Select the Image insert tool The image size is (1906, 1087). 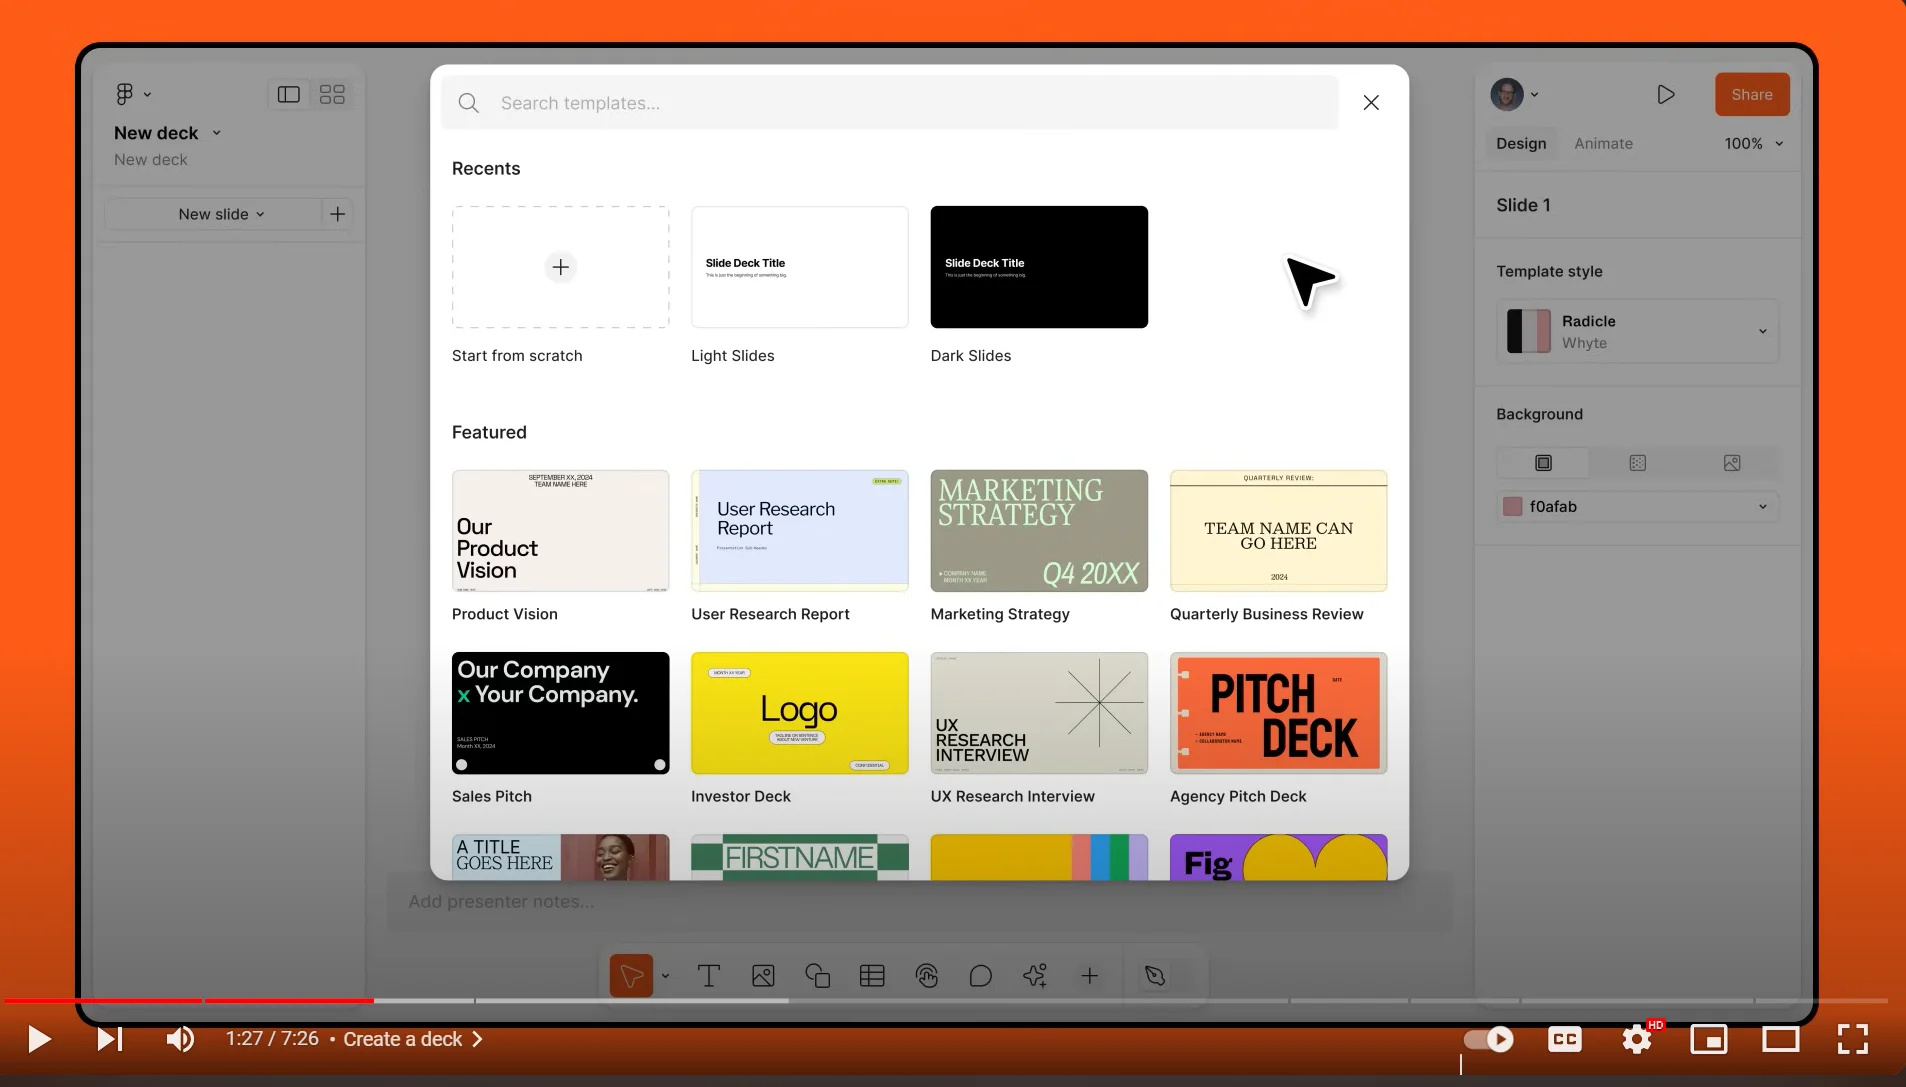(x=763, y=976)
